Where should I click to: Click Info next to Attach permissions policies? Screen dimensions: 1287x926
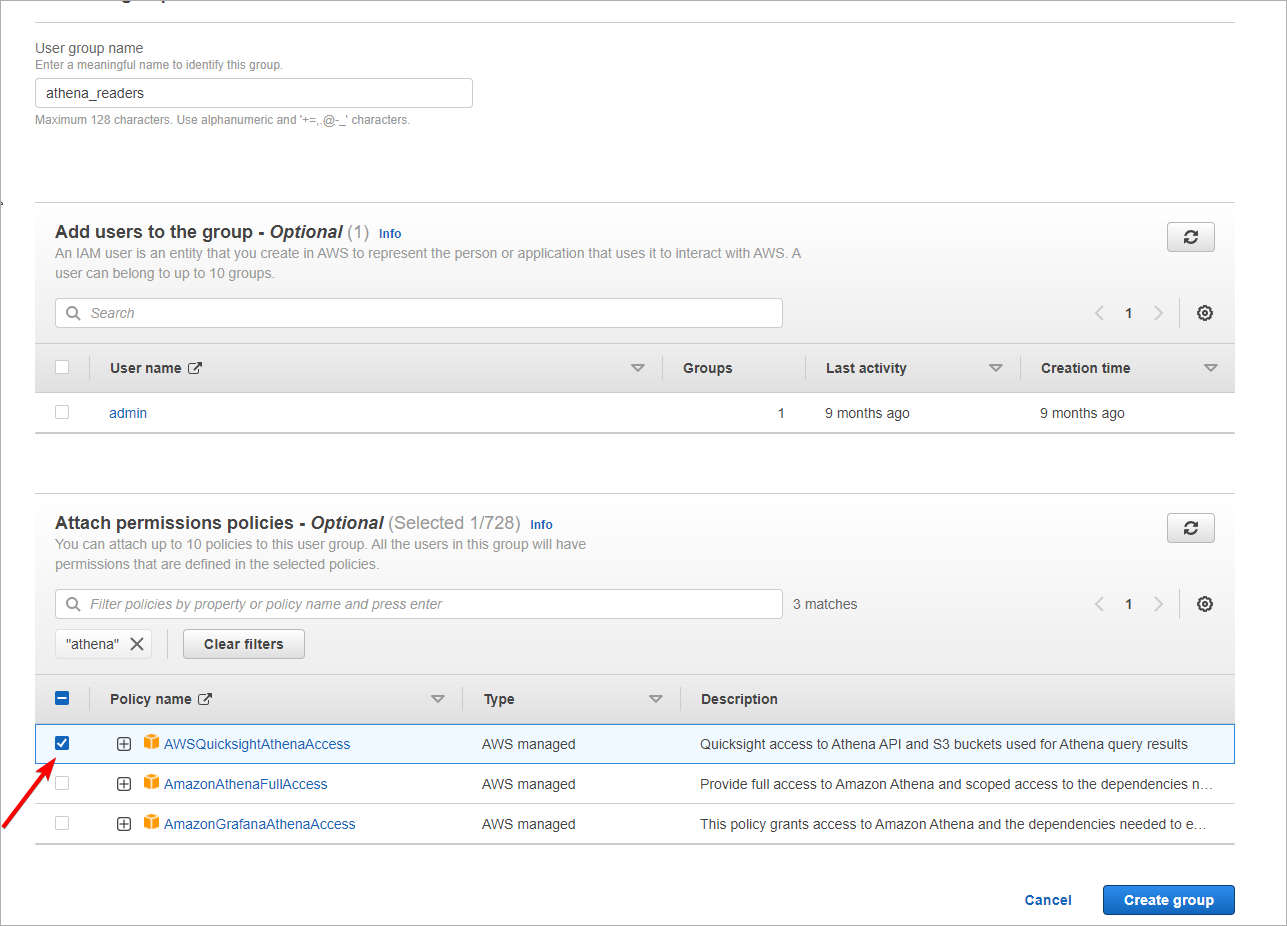[x=541, y=524]
